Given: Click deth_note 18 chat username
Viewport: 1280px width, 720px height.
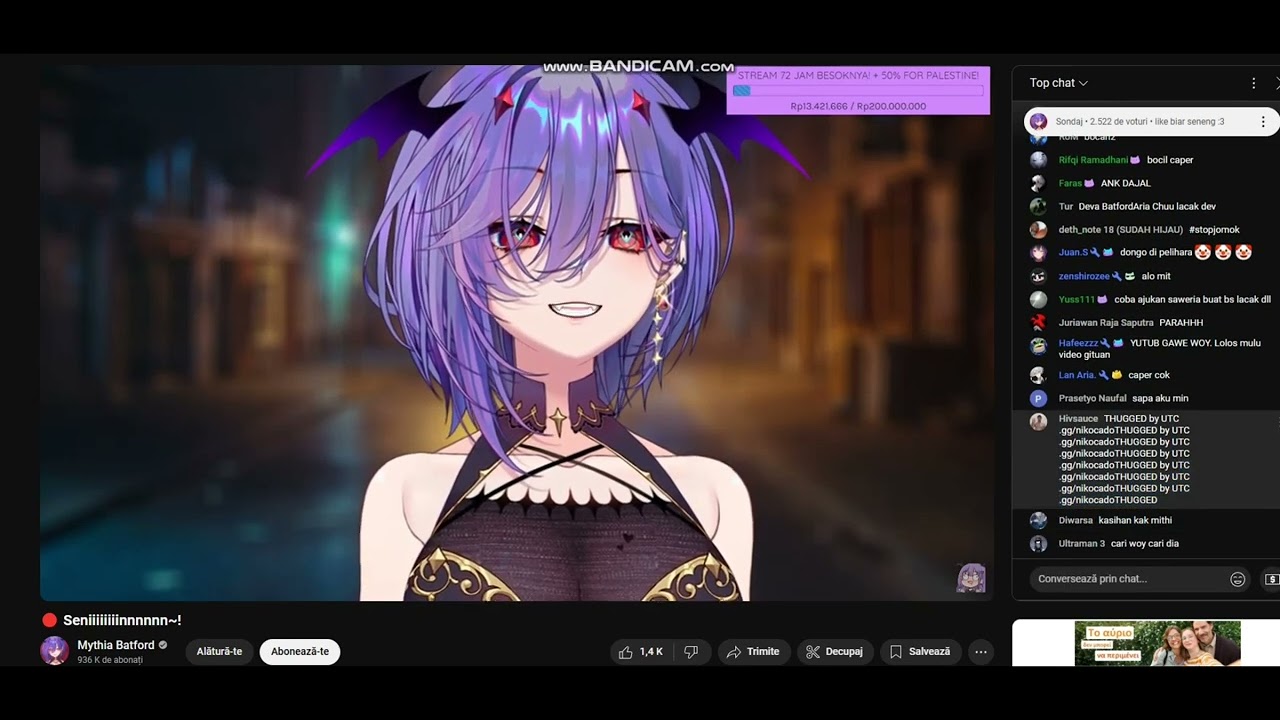Looking at the screenshot, I should (x=1121, y=229).
